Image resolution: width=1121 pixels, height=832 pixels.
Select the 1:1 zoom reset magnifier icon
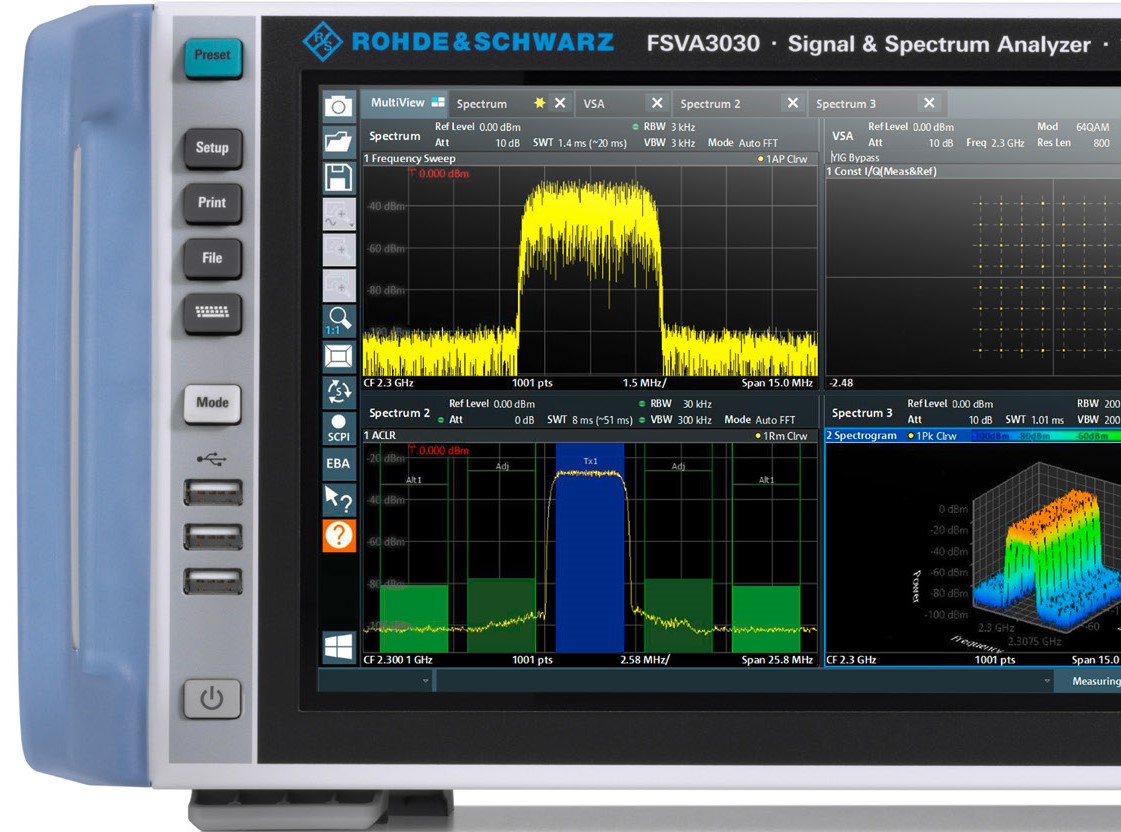click(339, 321)
